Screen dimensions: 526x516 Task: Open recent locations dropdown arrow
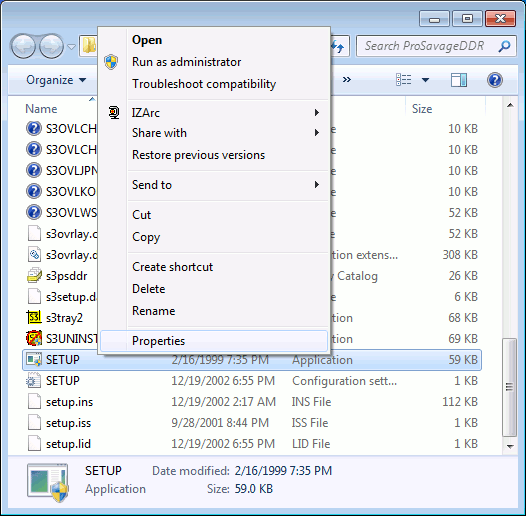coord(71,46)
